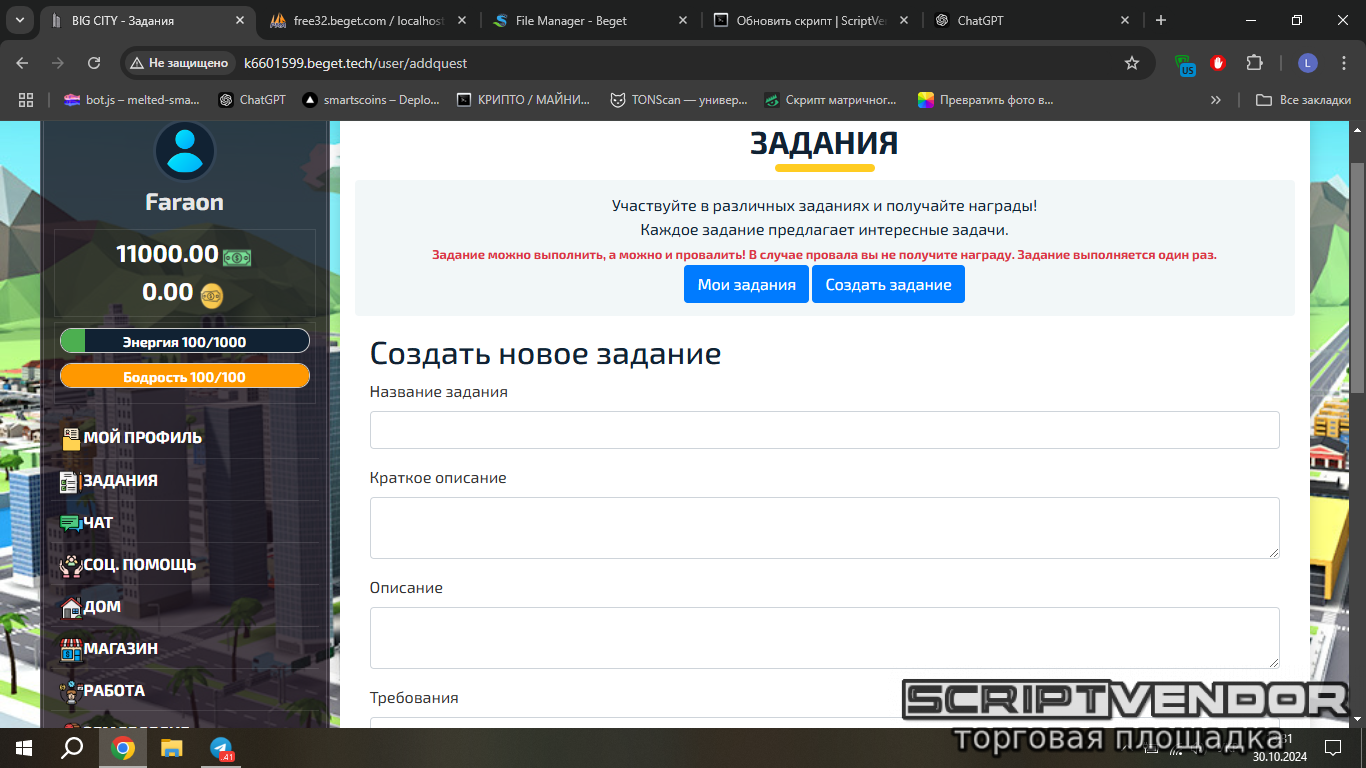Open РАБОТА sidebar item
The width and height of the screenshot is (1366, 768).
[x=103, y=691]
